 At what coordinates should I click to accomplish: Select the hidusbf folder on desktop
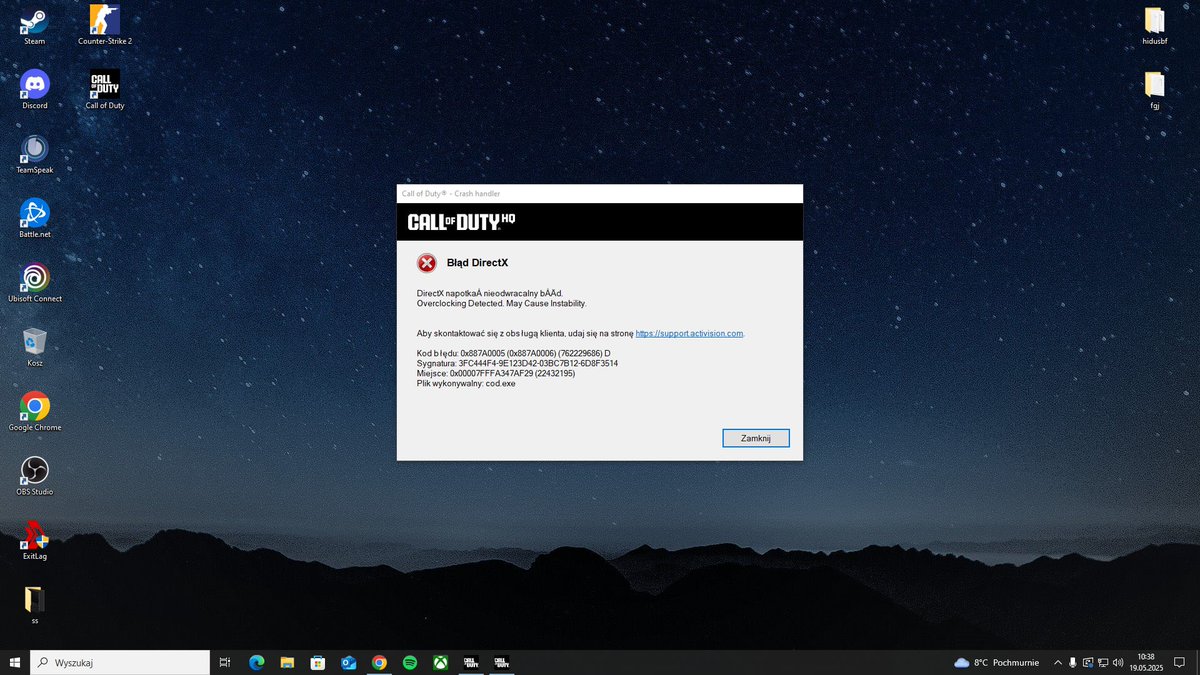pos(1154,25)
